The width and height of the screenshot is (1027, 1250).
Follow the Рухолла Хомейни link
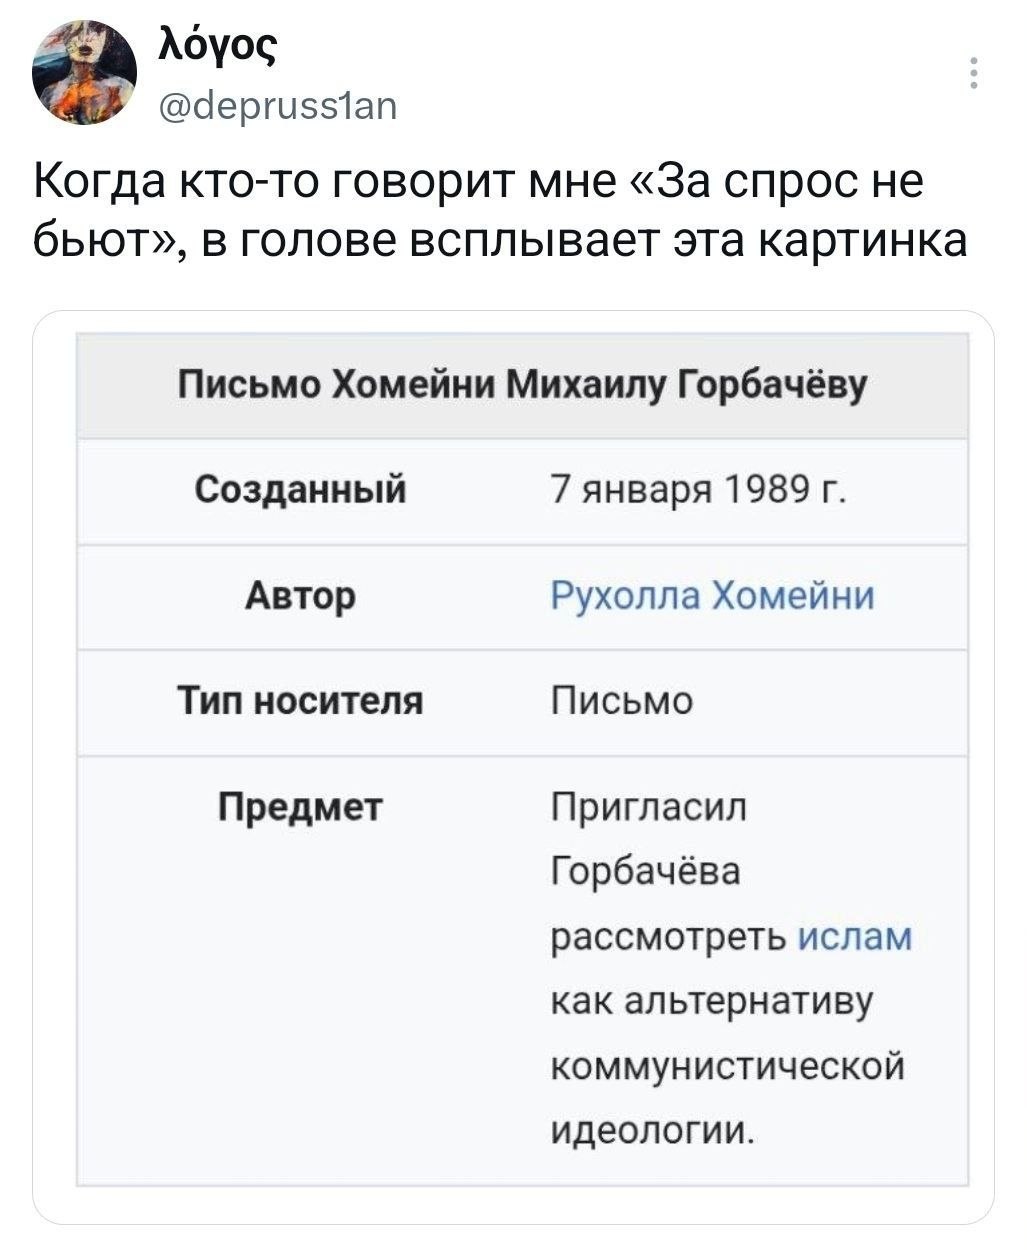[x=713, y=596]
